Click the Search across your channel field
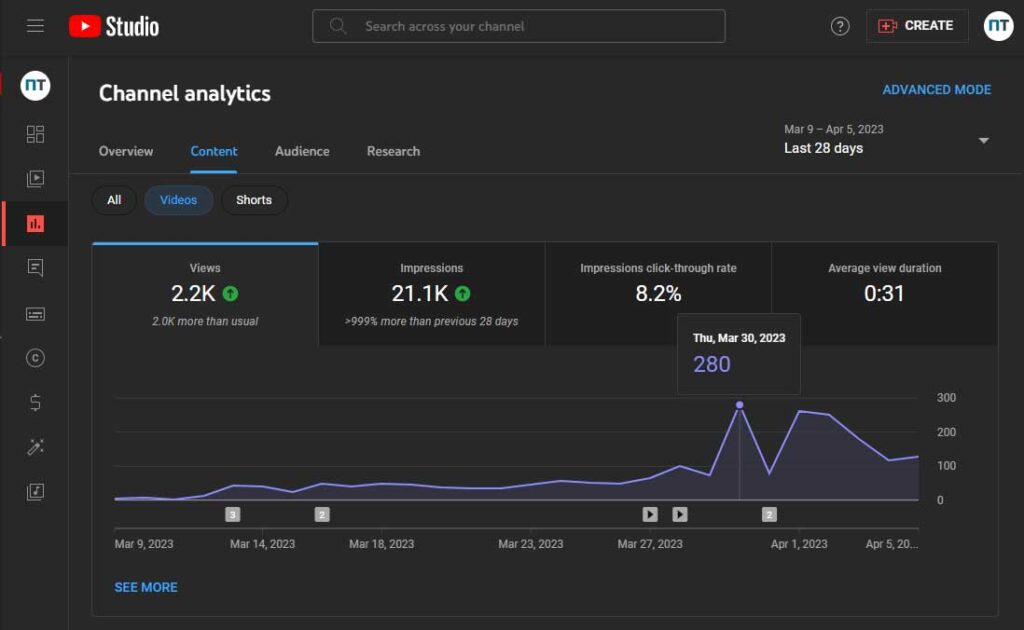1024x630 pixels. coord(519,26)
